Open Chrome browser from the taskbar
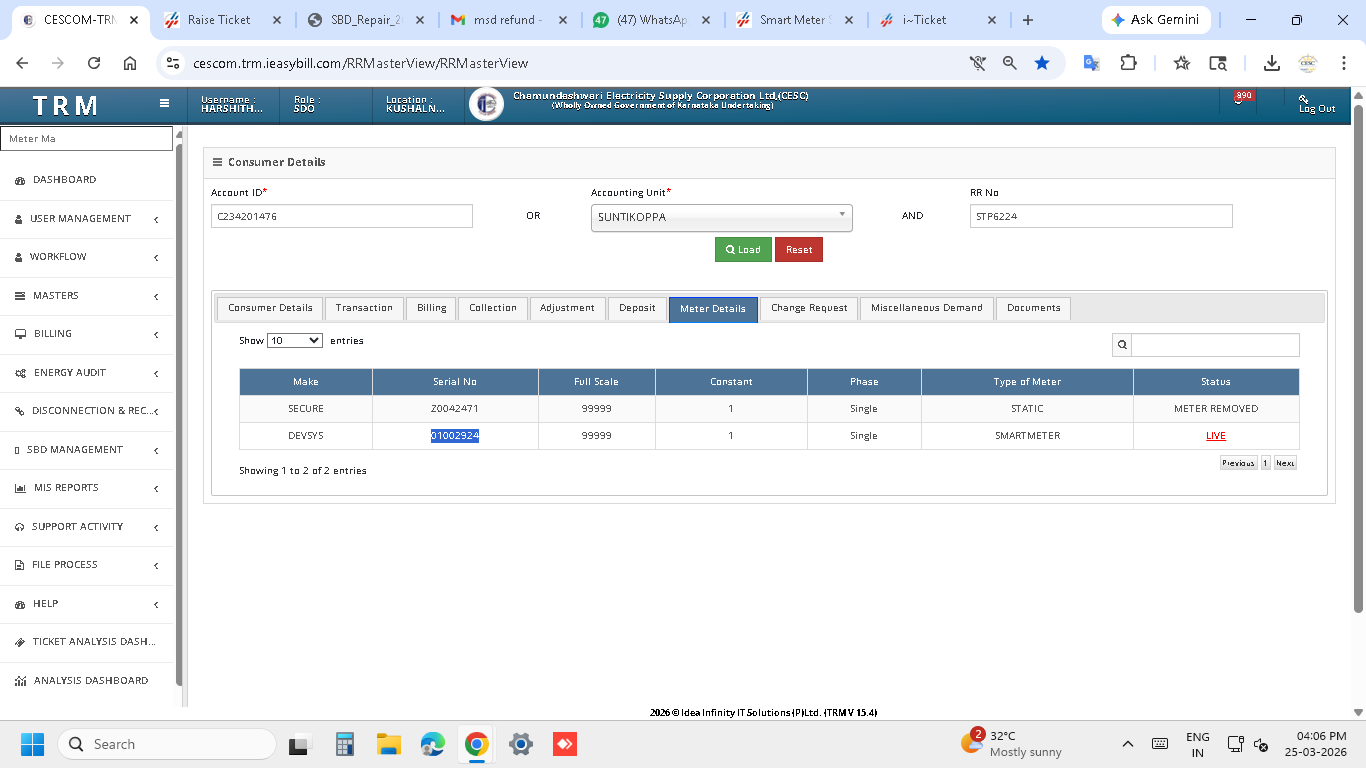 (476, 744)
